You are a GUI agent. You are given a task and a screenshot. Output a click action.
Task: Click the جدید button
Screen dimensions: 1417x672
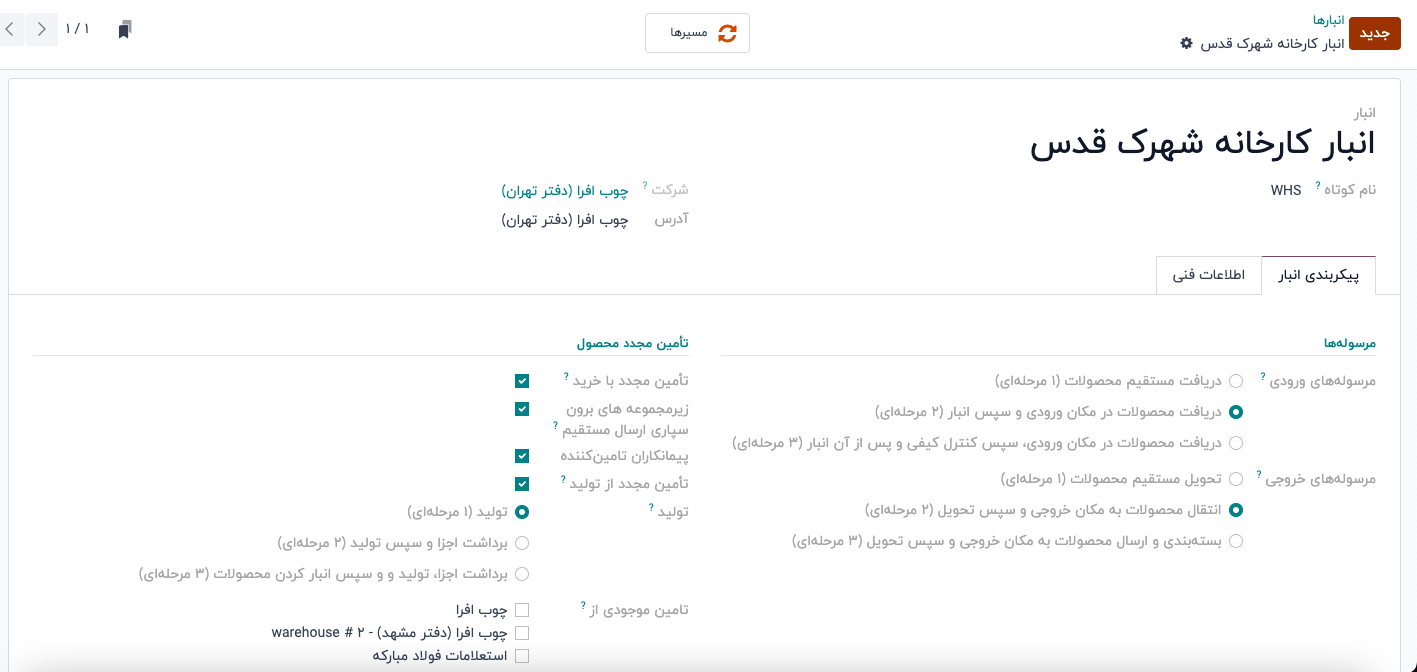1375,33
